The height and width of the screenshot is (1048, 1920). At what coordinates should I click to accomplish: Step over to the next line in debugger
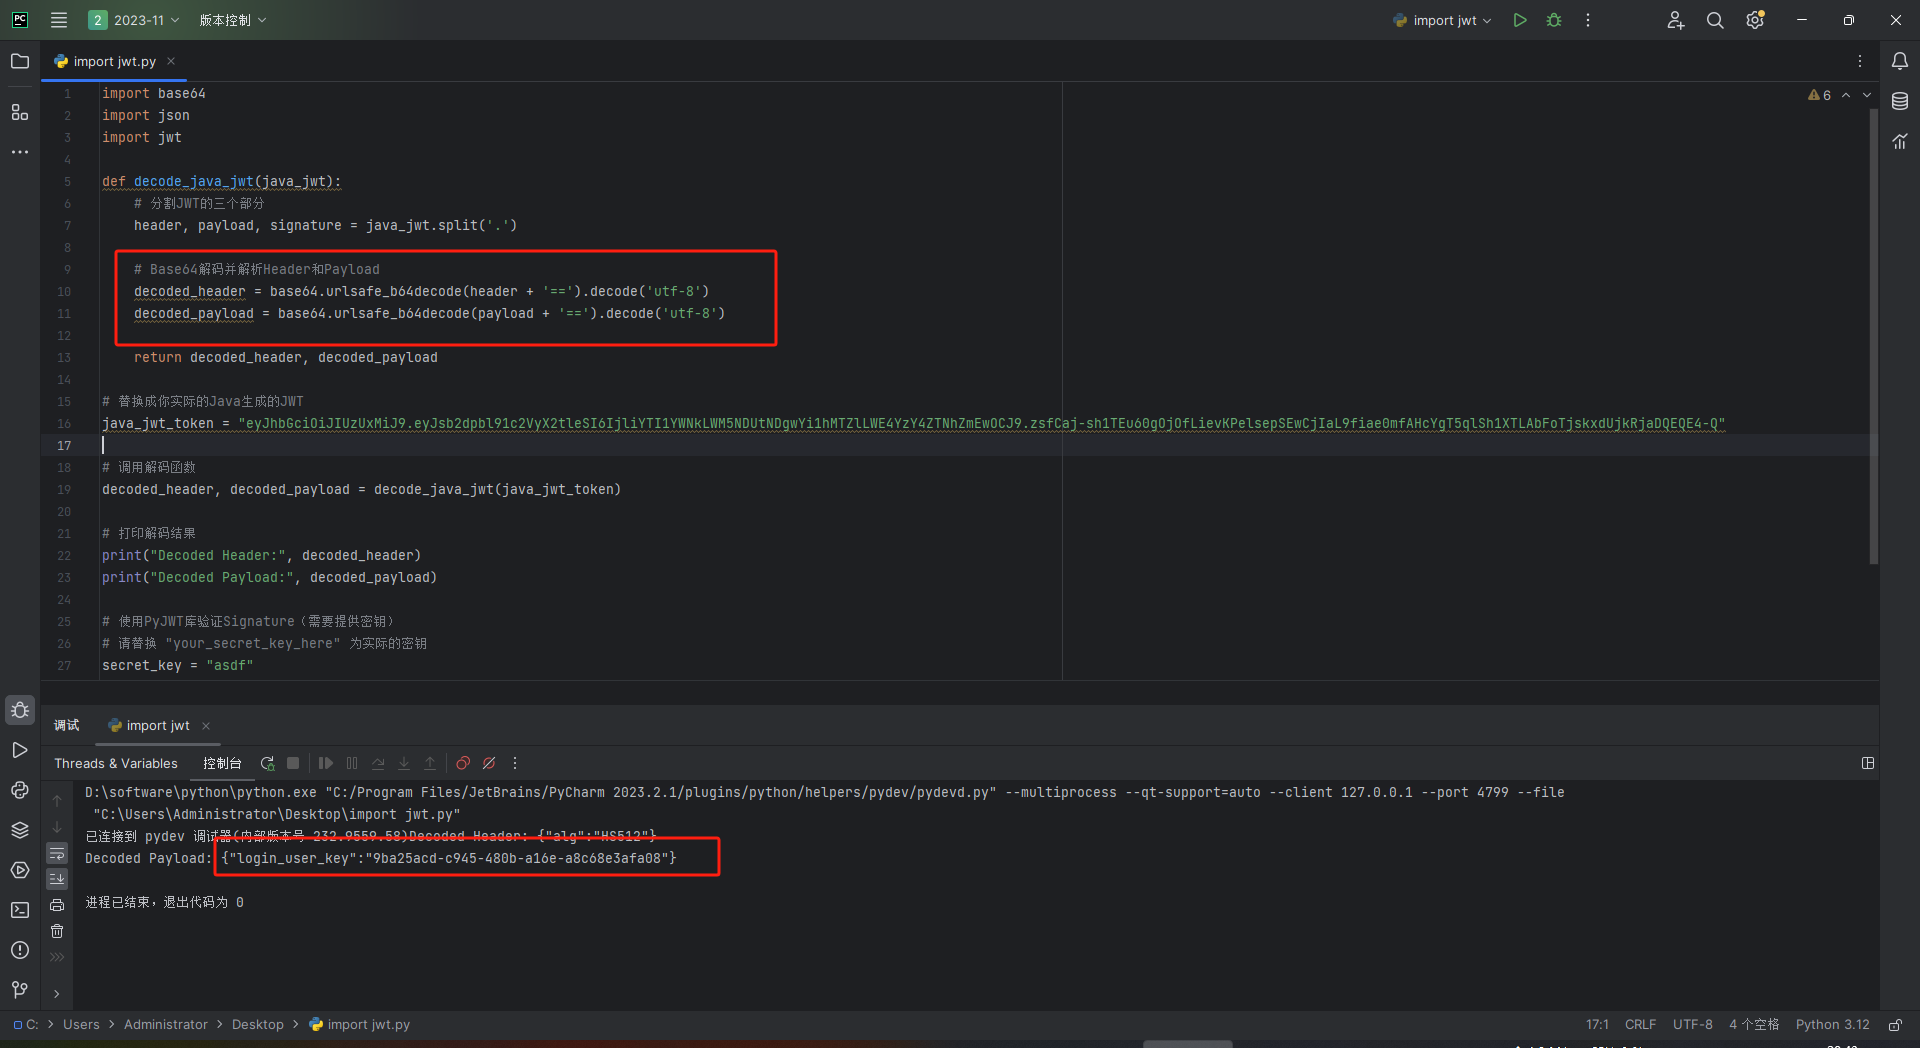click(x=378, y=763)
